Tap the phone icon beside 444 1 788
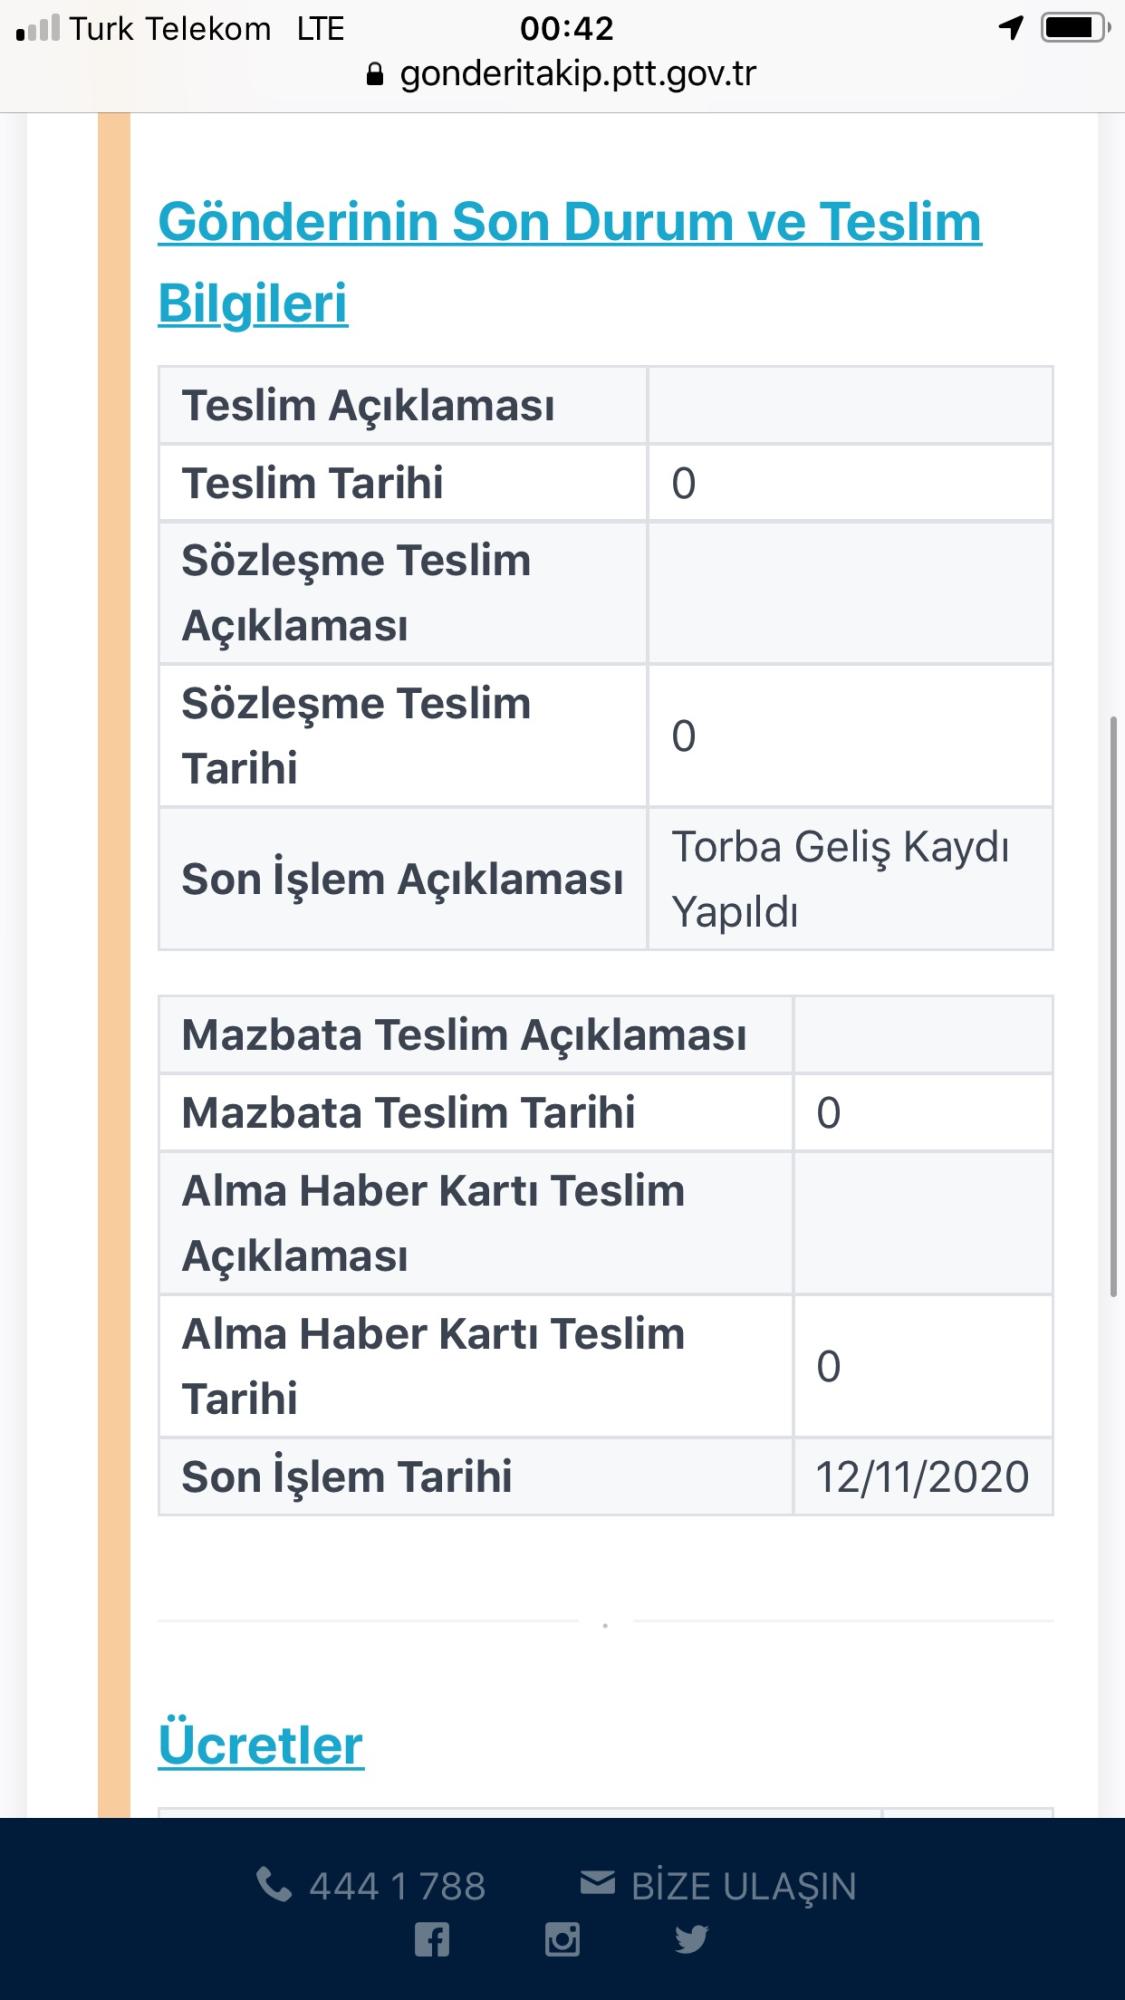The height and width of the screenshot is (2000, 1125). pyautogui.click(x=274, y=1885)
